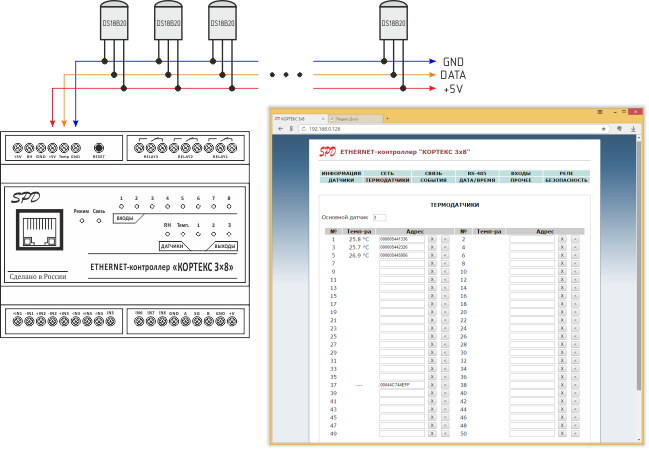The image size is (649, 450).
Task: Open the ДАТА/ВРЕМЯ menu item
Action: coord(477,180)
